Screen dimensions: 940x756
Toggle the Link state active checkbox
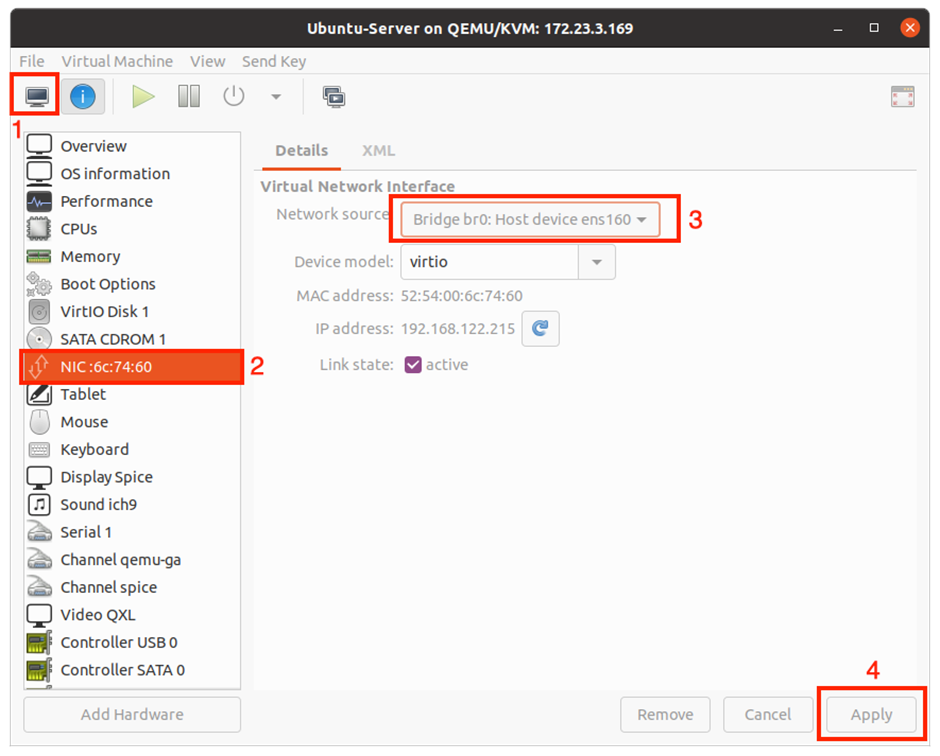click(x=413, y=365)
